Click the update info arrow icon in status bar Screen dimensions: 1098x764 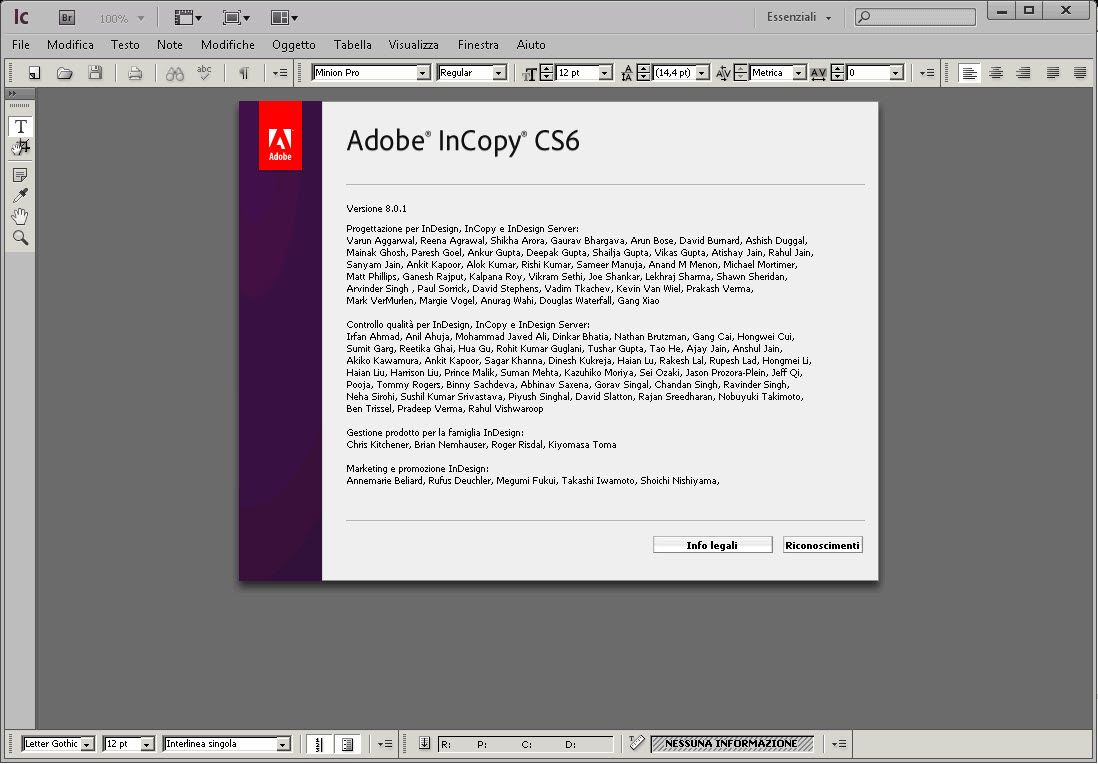click(424, 743)
